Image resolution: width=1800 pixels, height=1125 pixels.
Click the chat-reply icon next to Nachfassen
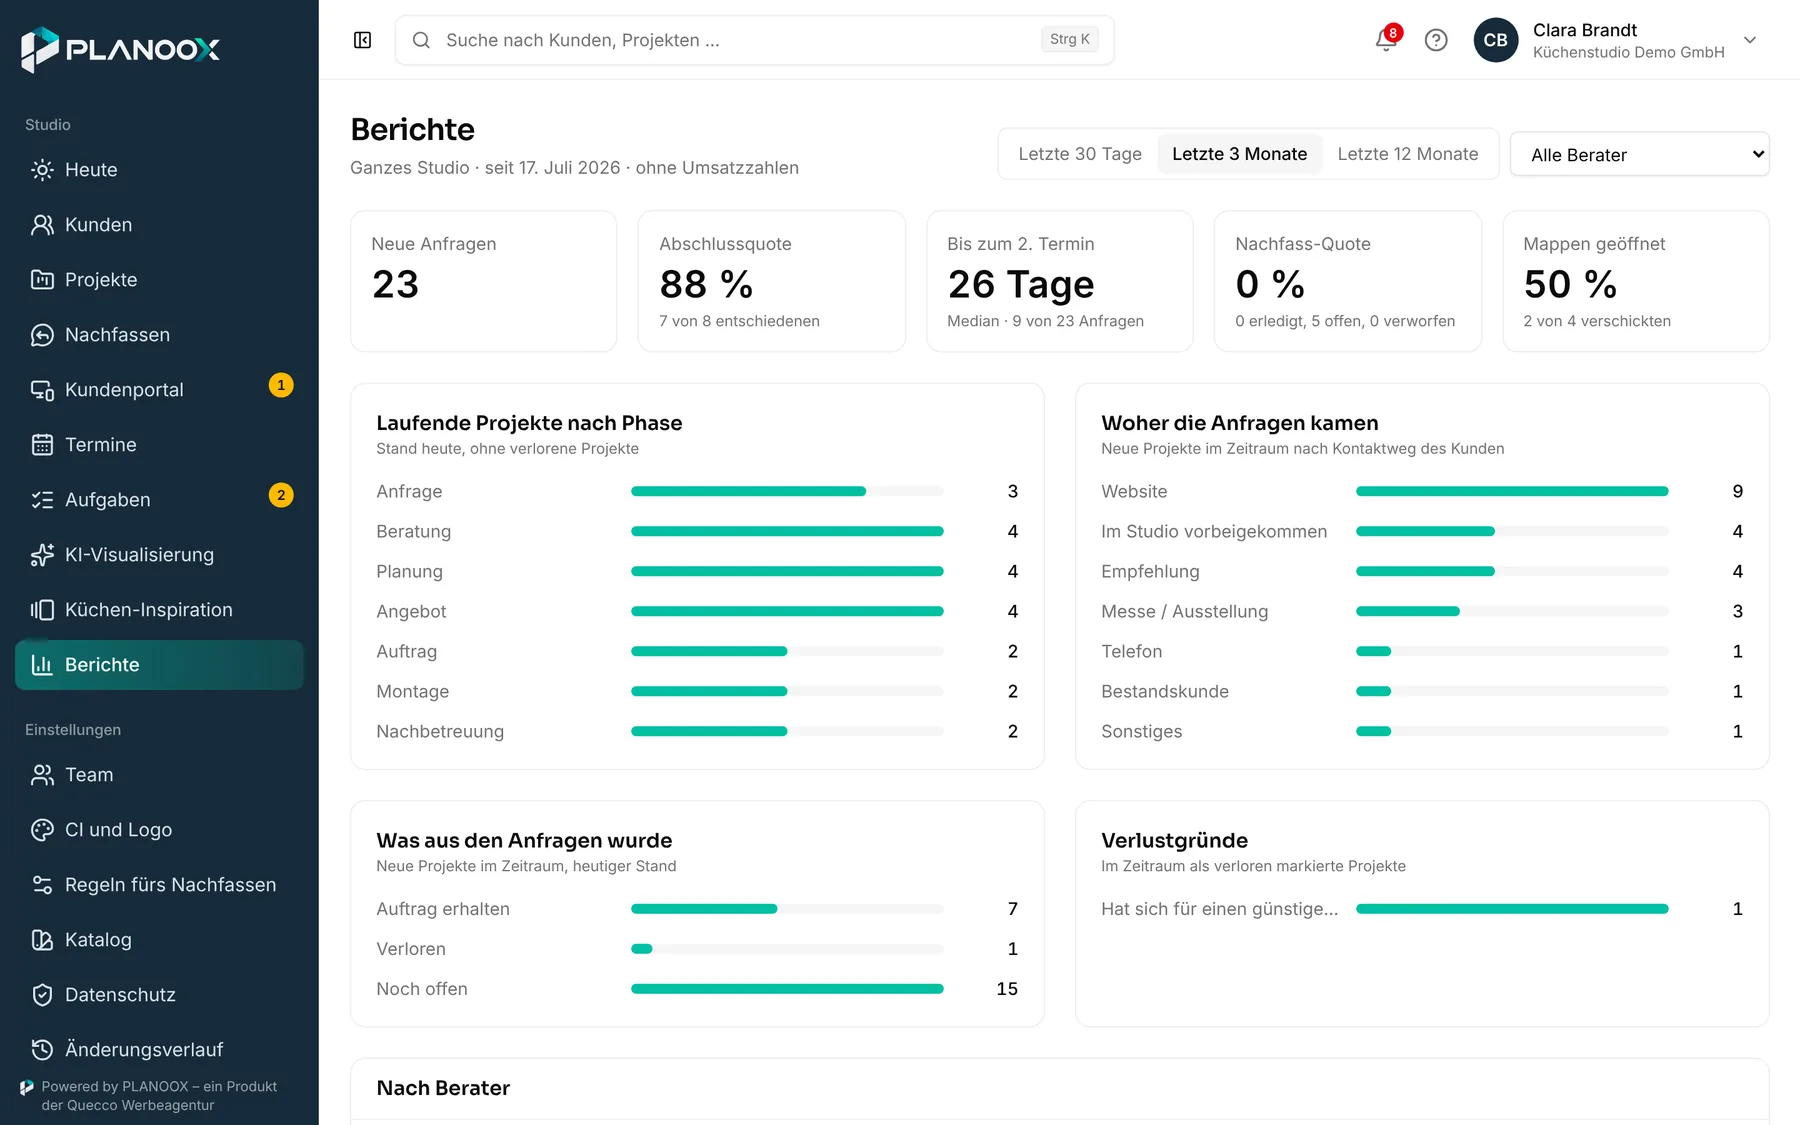click(42, 335)
